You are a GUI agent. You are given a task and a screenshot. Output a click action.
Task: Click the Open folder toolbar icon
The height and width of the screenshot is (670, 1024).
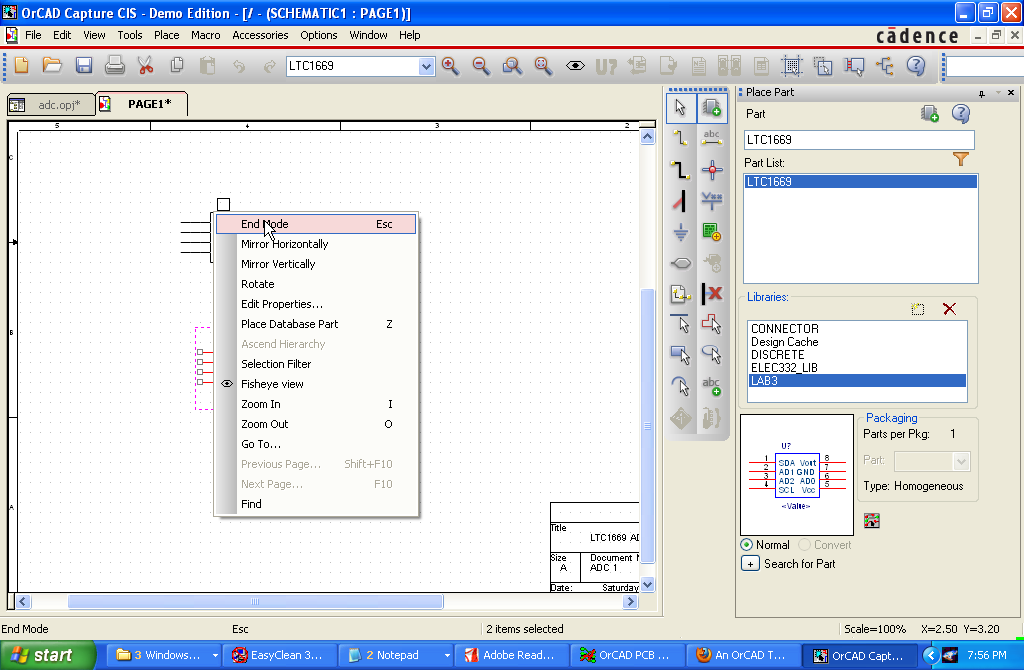coord(52,65)
